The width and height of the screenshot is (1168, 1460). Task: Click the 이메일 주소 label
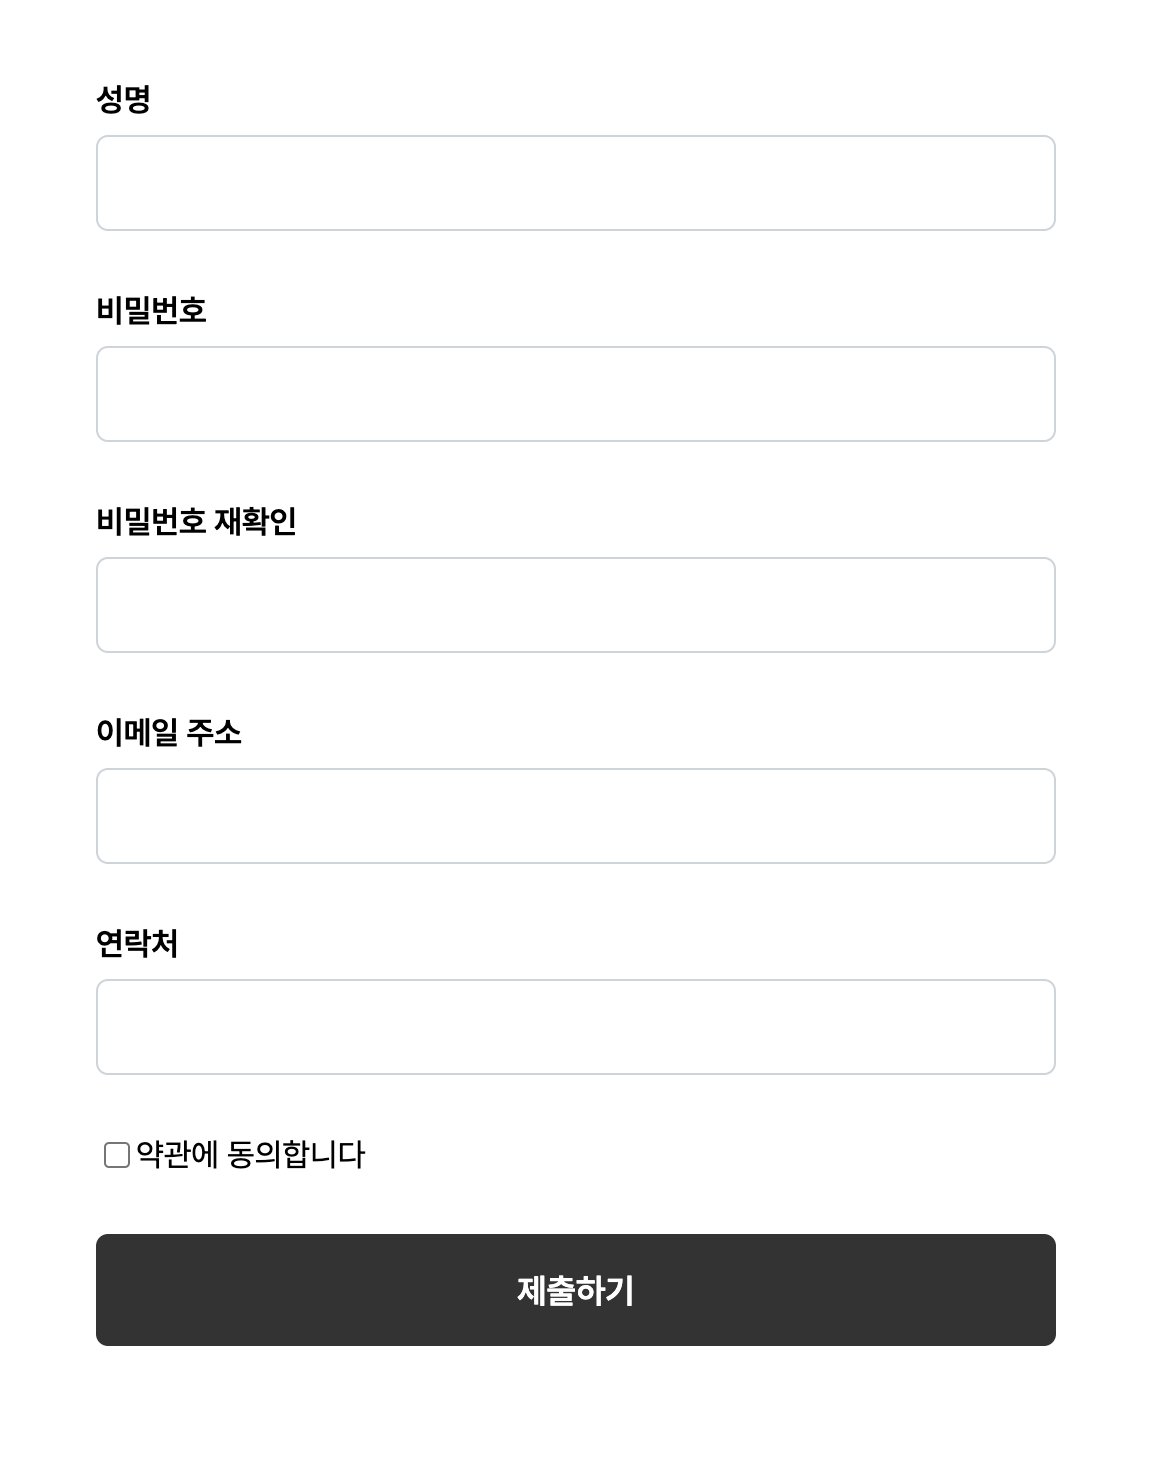coord(169,732)
